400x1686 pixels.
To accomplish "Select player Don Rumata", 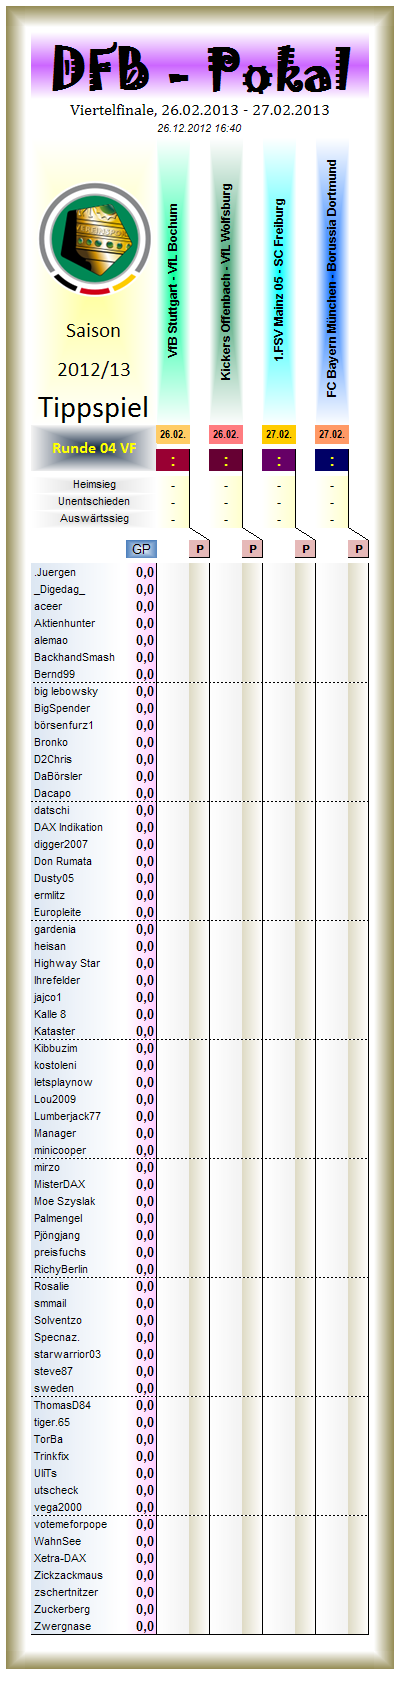I will coord(63,861).
